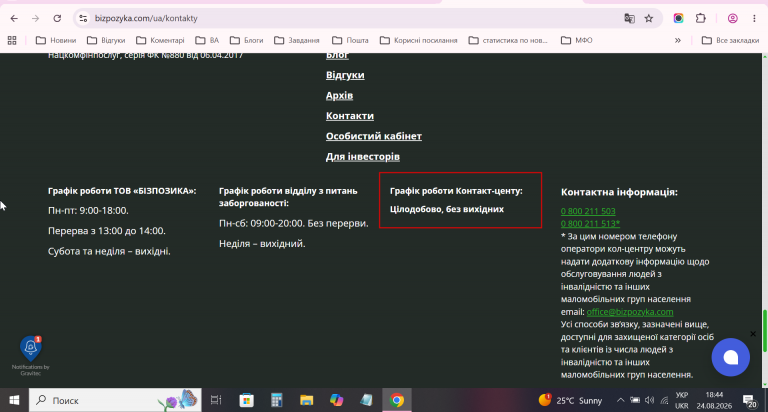Select text Перерва з 13:00 до 14:00.
Screen dimensions: 768x412
[x=107, y=231]
